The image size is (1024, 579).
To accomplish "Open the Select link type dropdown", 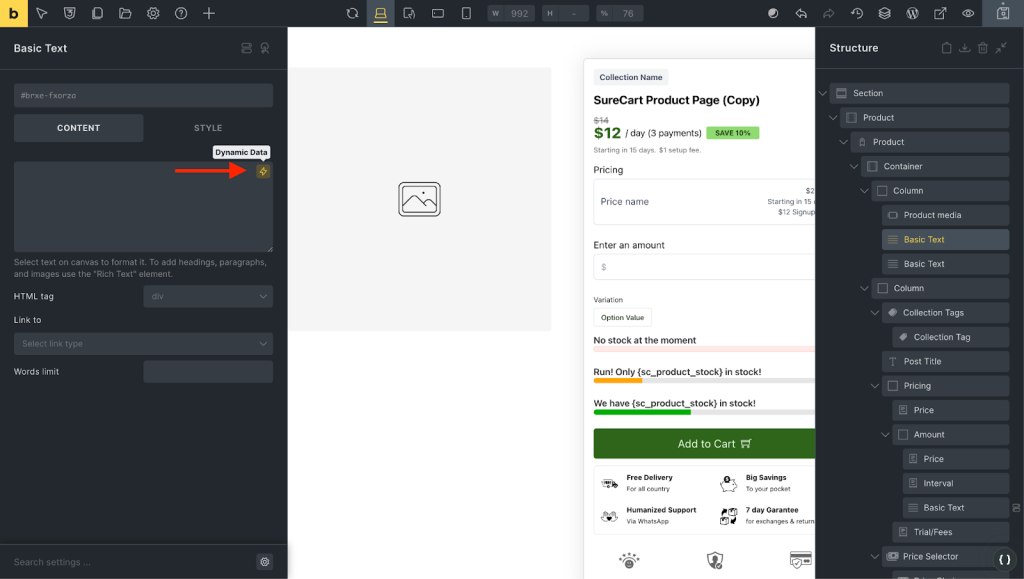I will [143, 344].
